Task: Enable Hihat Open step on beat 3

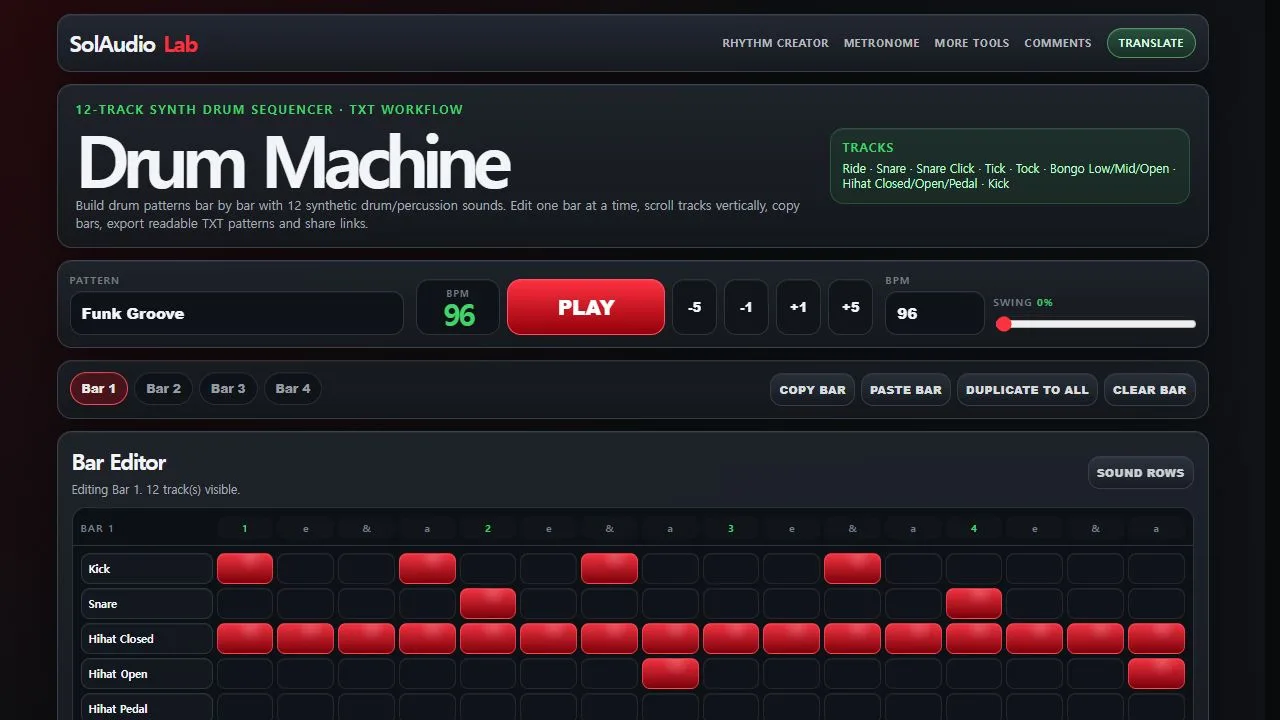Action: (x=731, y=674)
